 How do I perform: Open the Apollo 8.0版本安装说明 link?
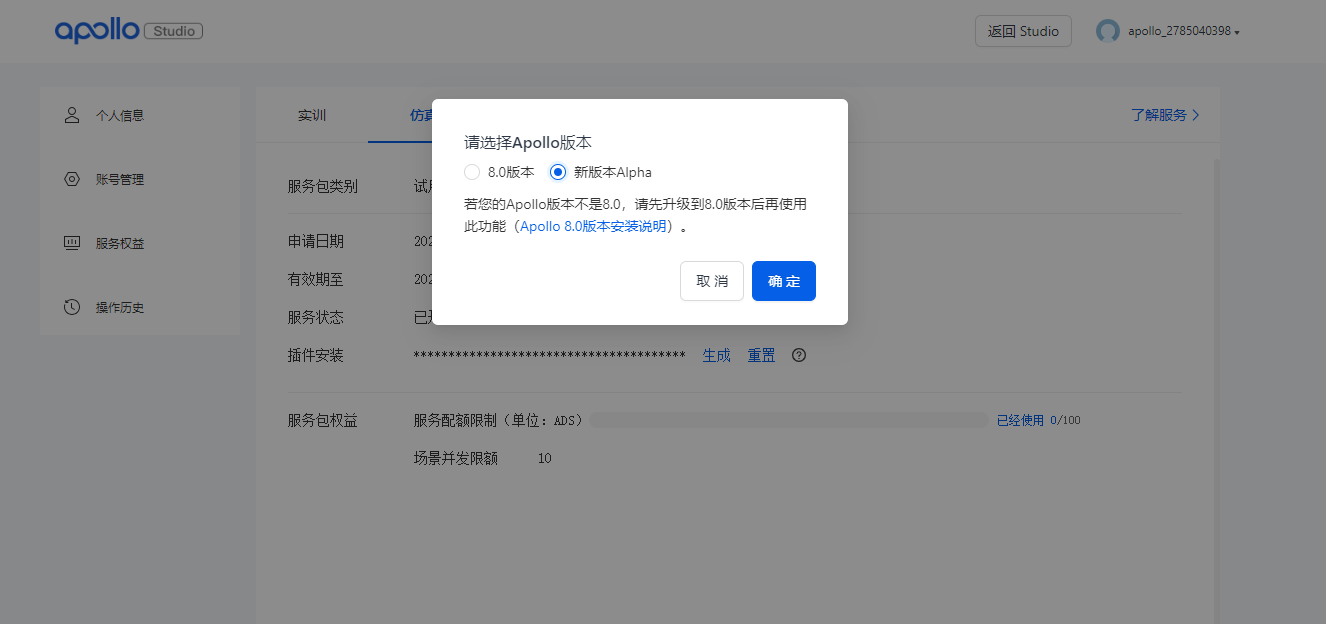coord(592,226)
